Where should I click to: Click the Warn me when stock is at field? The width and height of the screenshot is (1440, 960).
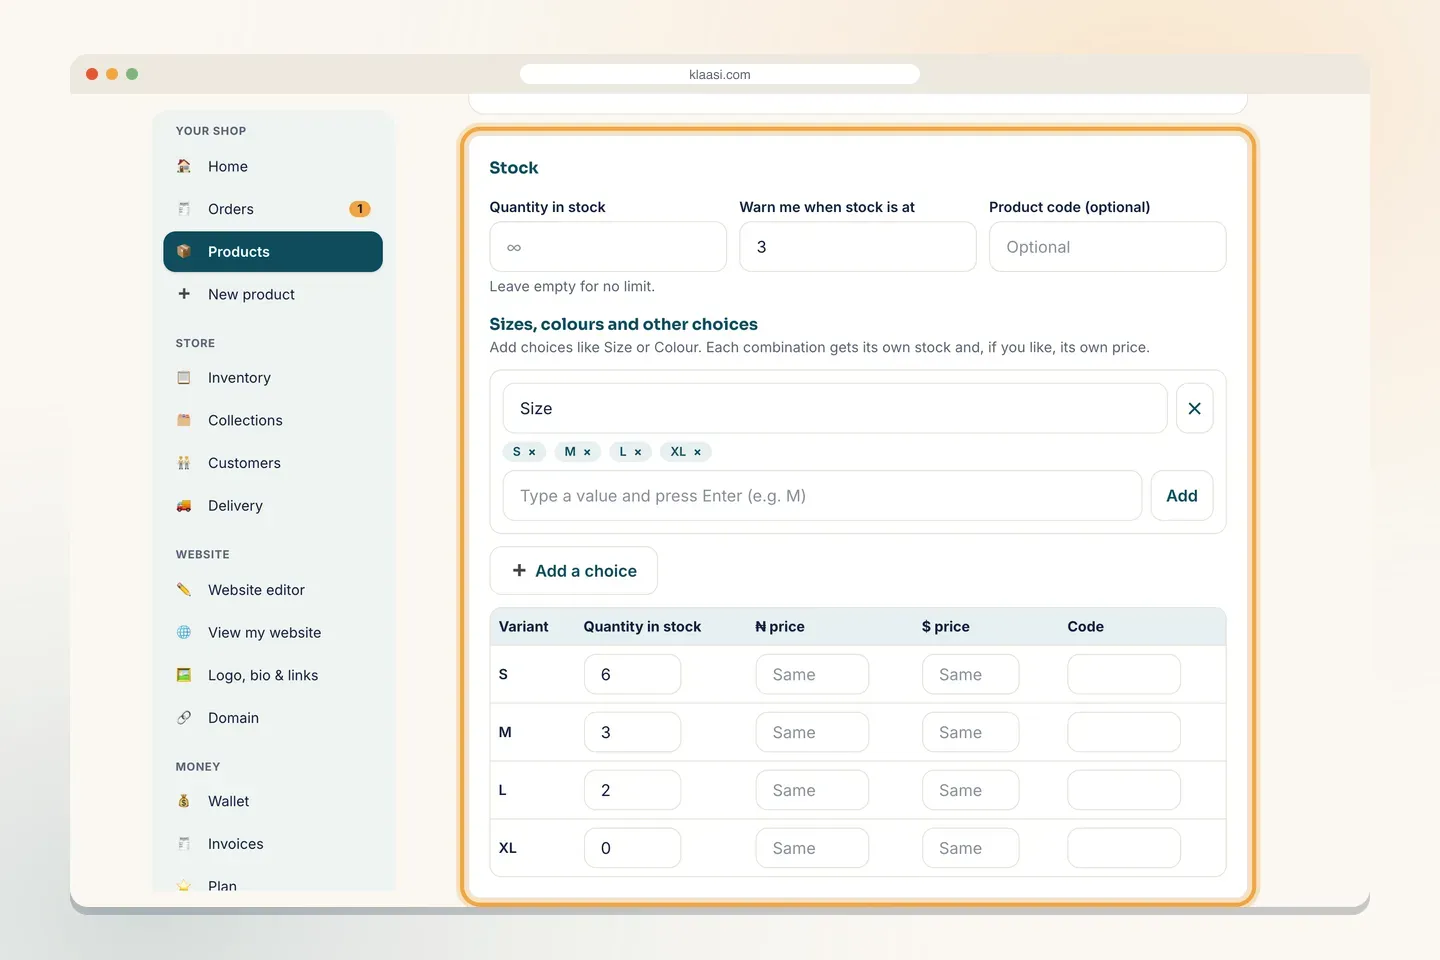point(858,247)
